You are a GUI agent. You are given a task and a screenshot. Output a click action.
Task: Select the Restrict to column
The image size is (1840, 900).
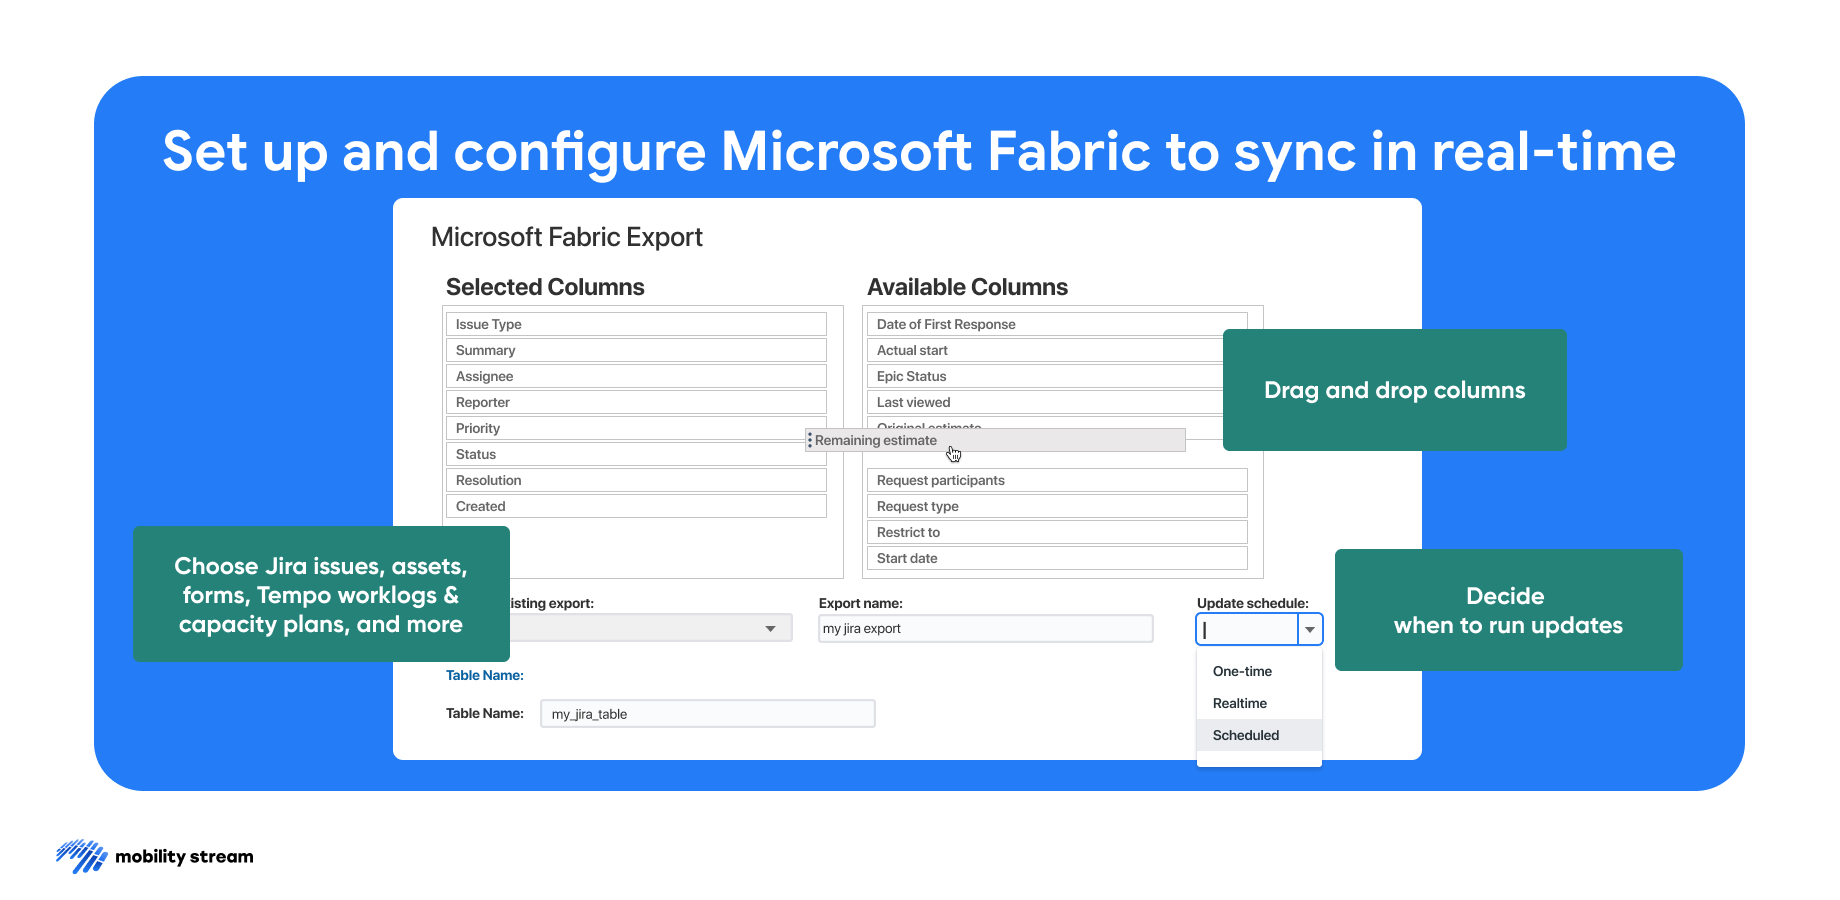pos(1057,532)
